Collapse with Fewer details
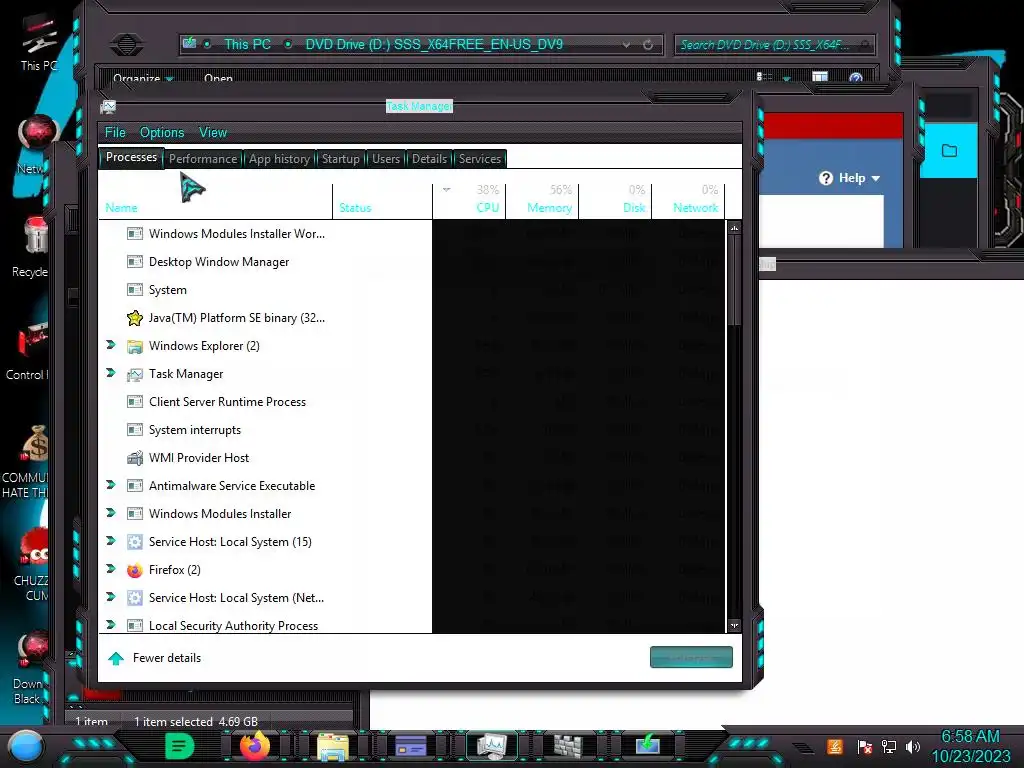The width and height of the screenshot is (1024, 768). click(155, 658)
